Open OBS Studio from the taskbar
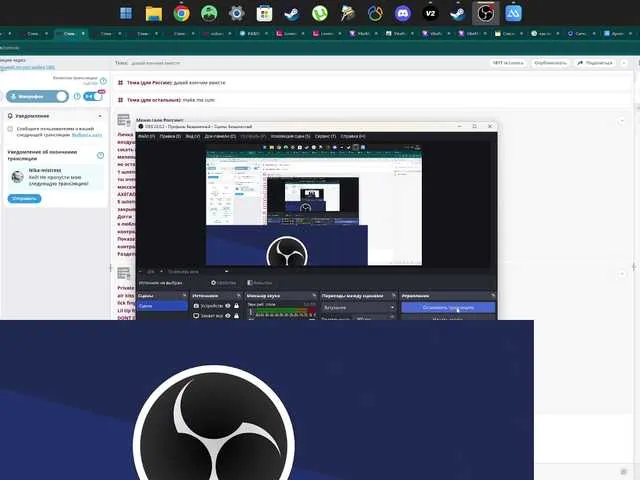Screen dimensions: 640x480 [x=484, y=14]
